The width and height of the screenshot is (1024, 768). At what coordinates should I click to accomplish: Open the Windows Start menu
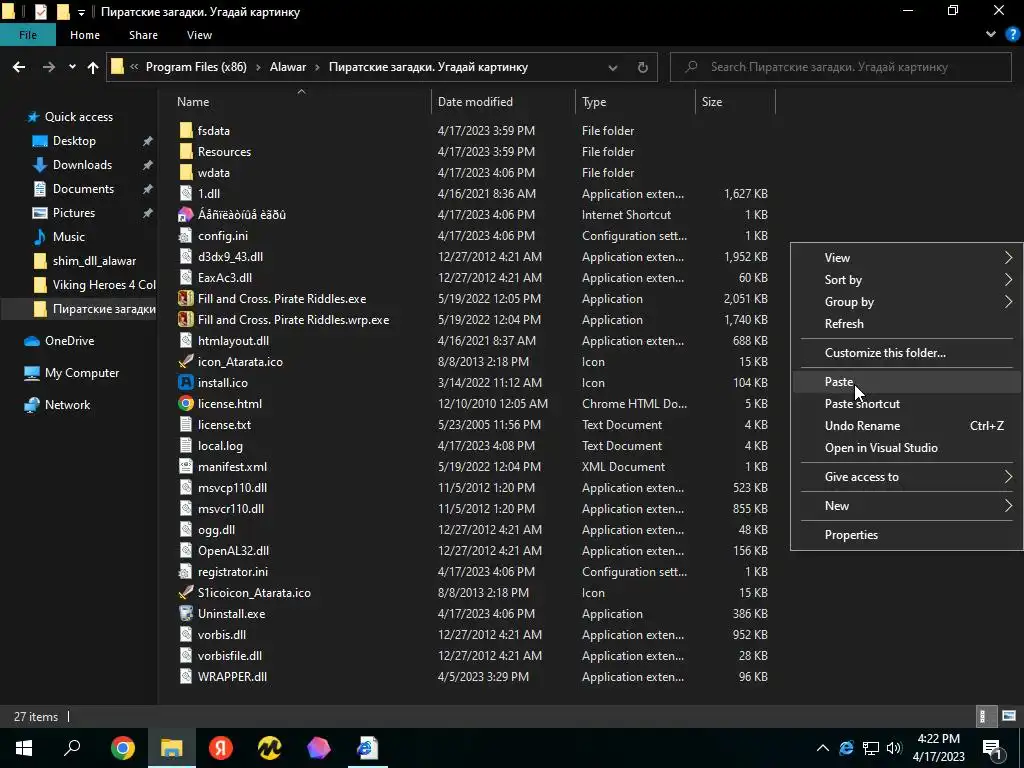point(24,748)
